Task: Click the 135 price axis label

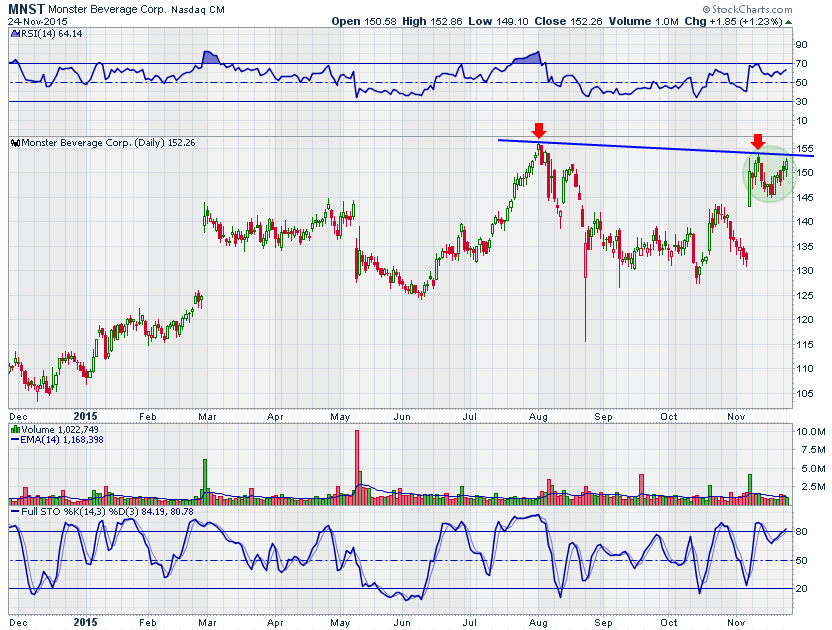Action: click(804, 246)
